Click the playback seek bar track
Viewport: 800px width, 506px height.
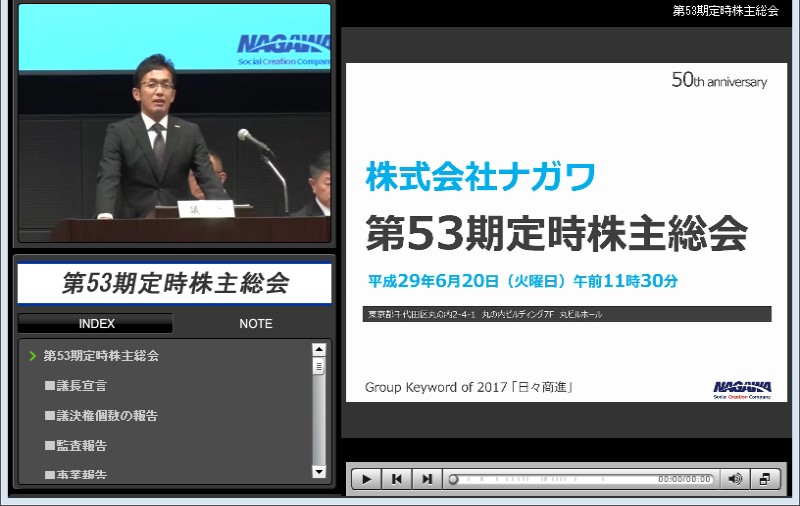[x=582, y=479]
